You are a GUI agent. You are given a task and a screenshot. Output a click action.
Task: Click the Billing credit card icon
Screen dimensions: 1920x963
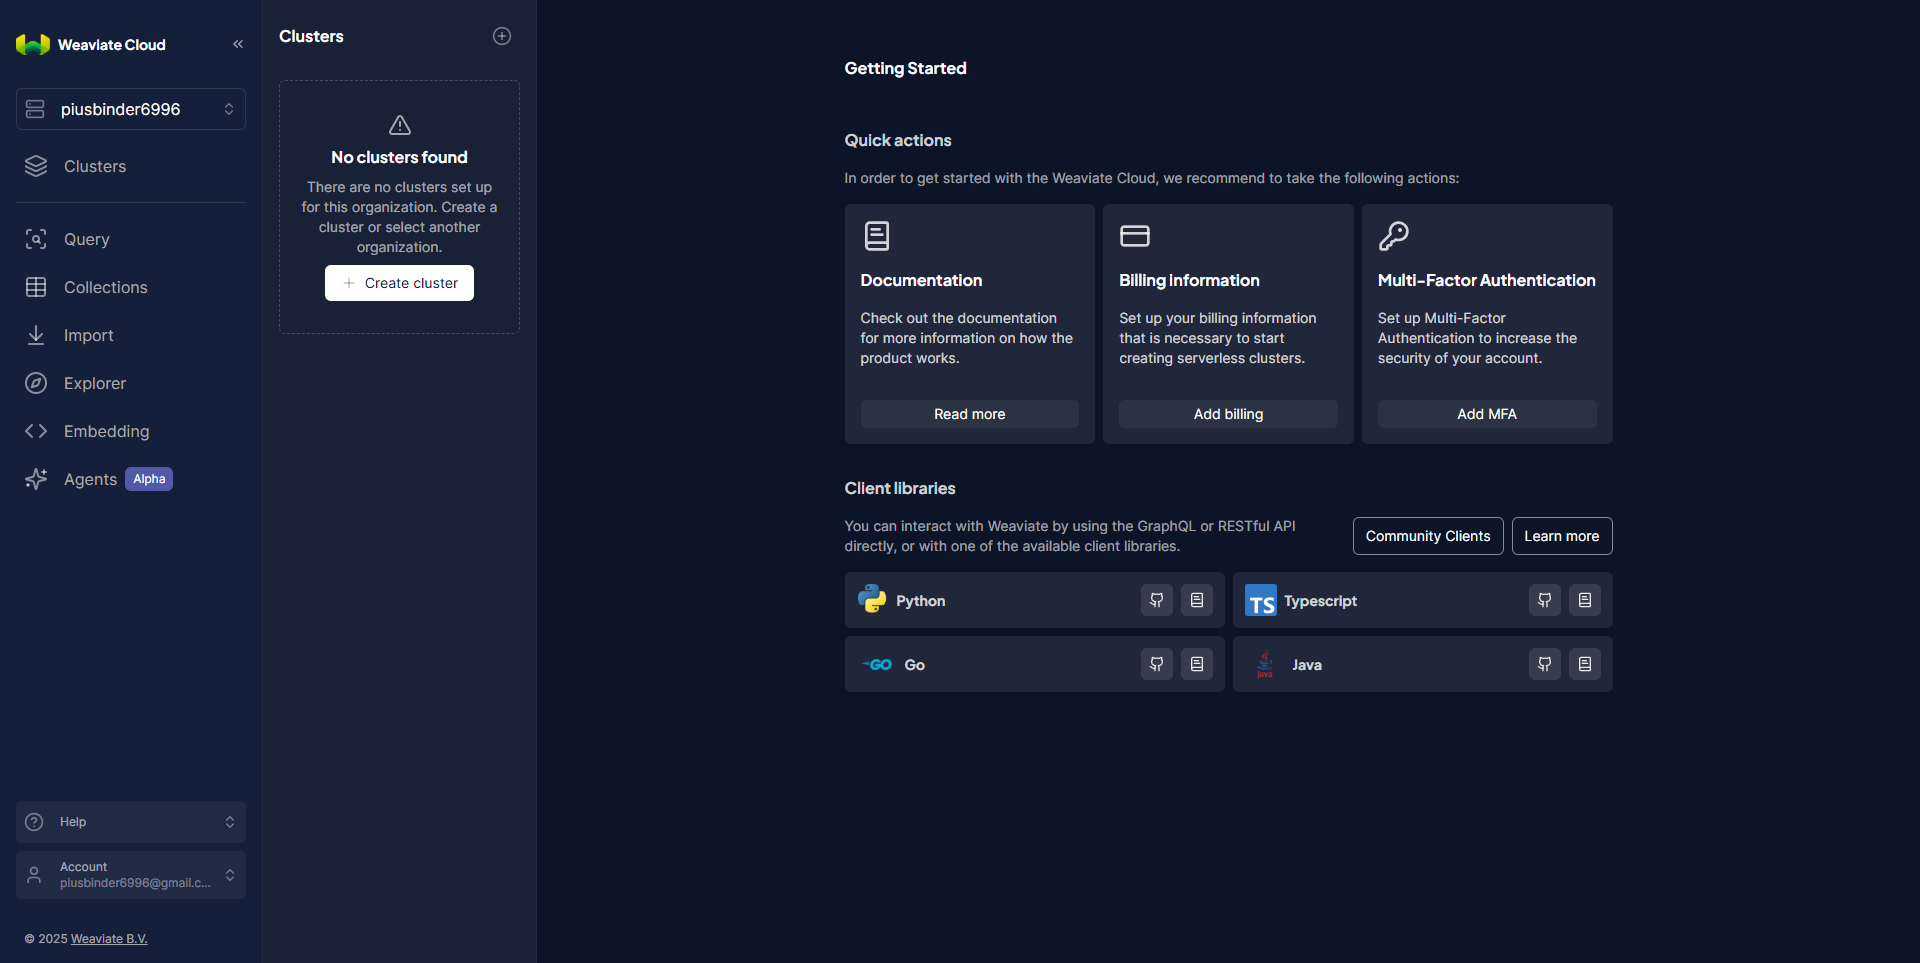click(x=1135, y=236)
